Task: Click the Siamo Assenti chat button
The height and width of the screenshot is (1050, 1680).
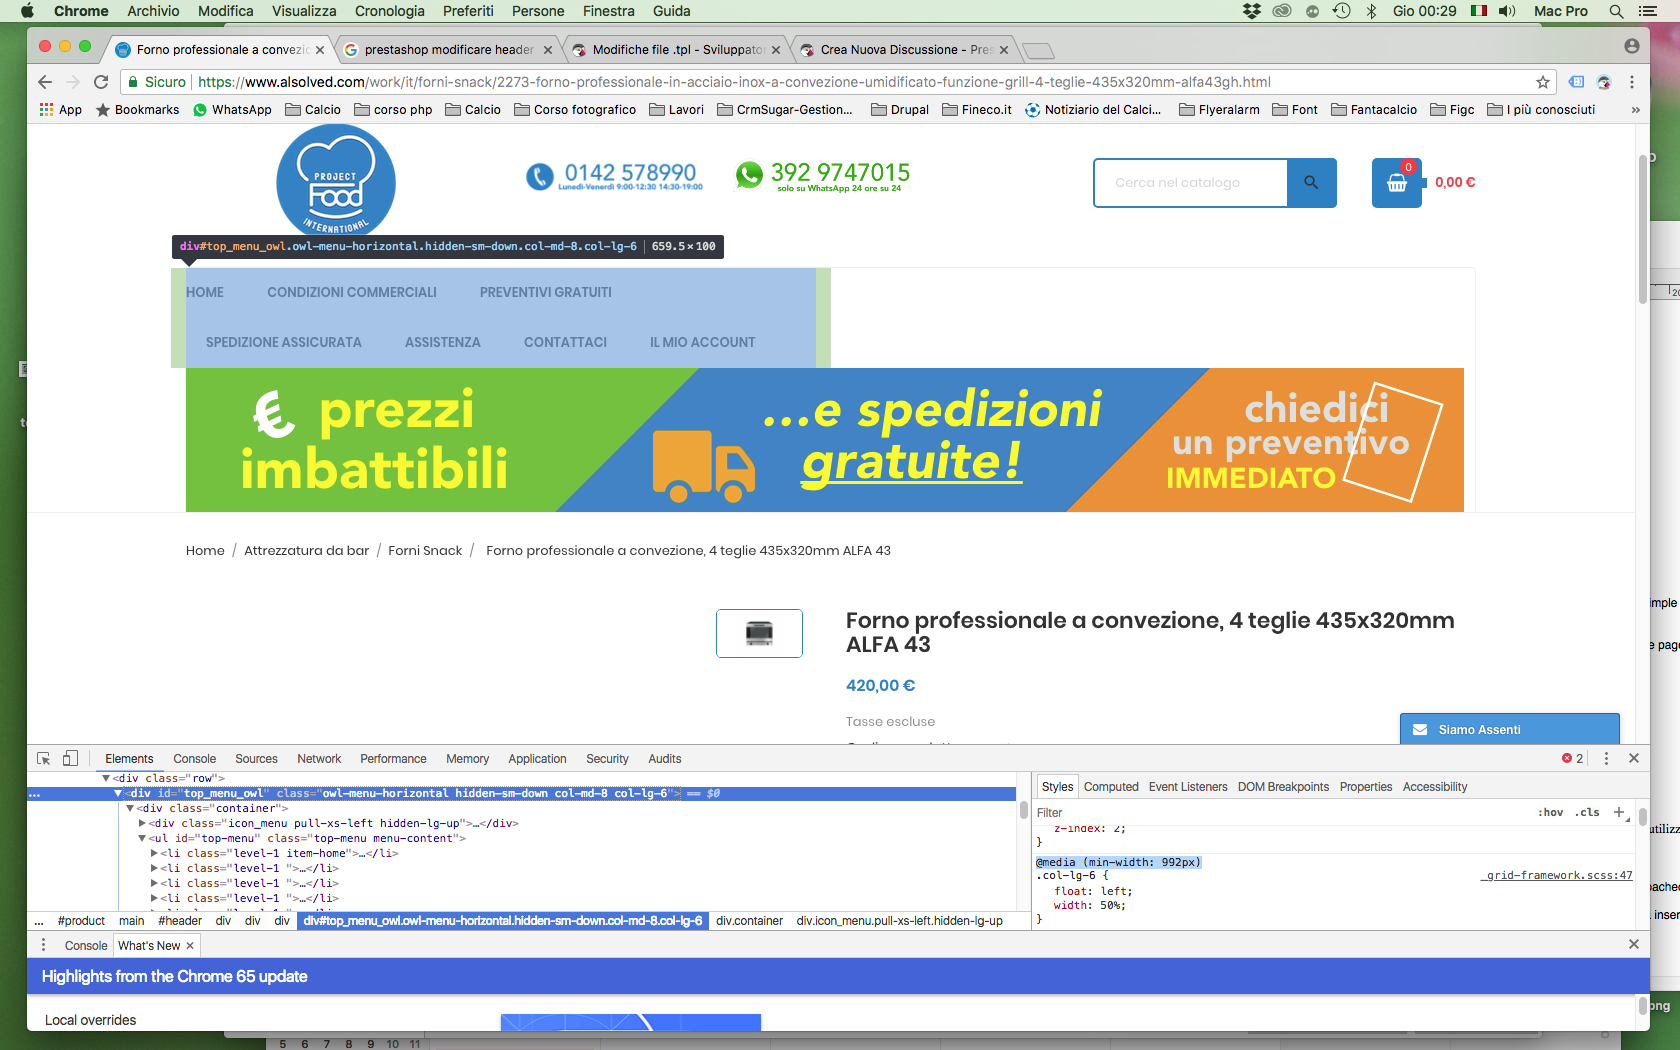Action: [1509, 729]
